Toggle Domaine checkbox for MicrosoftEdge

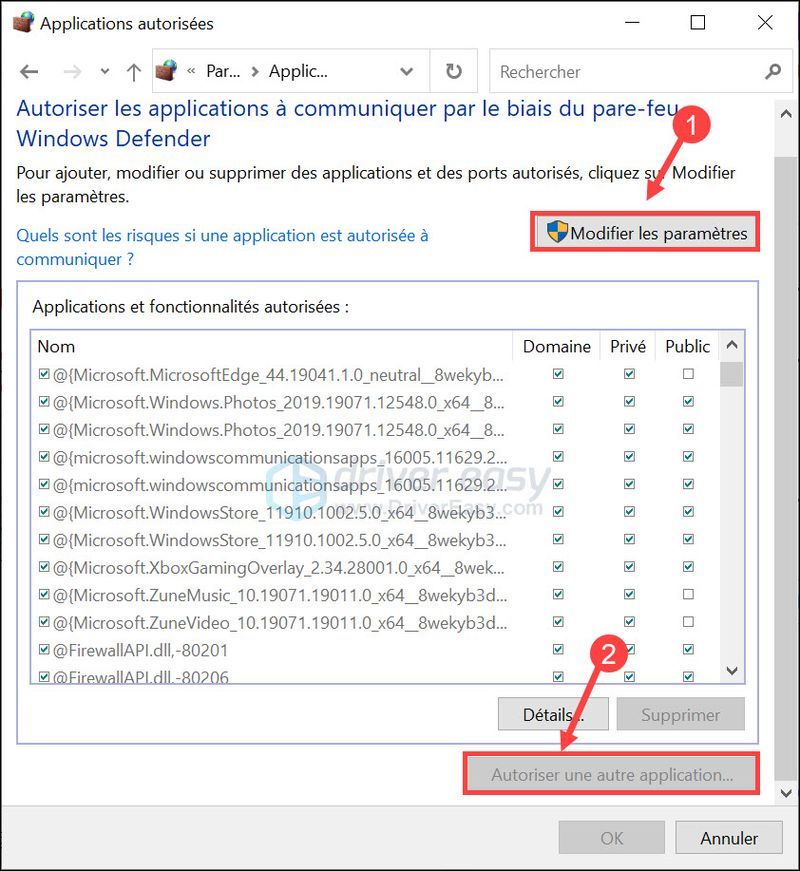558,374
